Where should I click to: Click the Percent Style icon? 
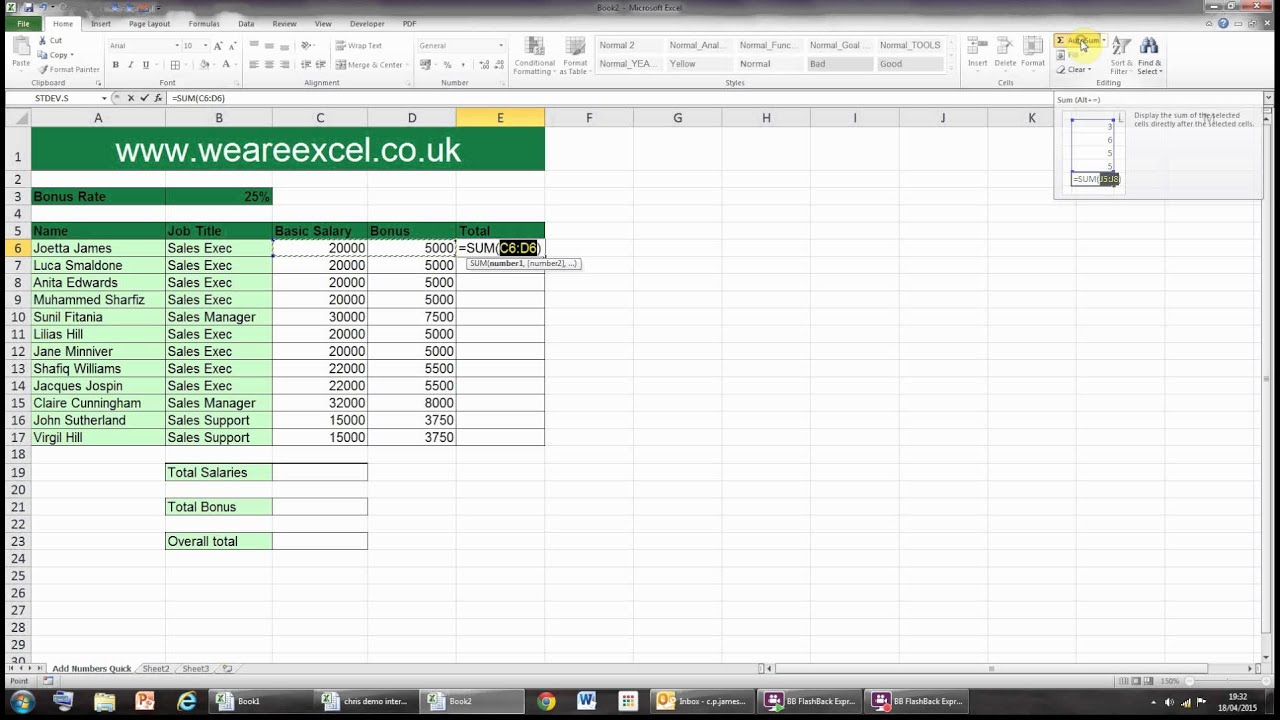(447, 65)
